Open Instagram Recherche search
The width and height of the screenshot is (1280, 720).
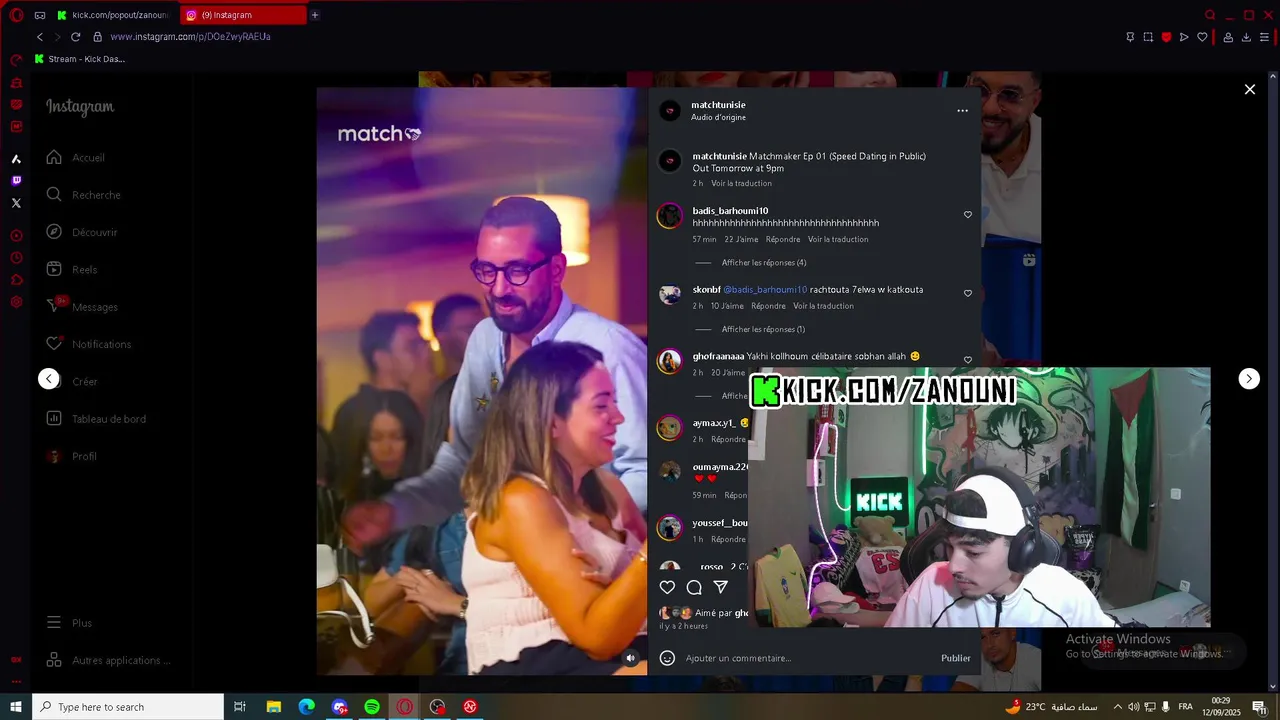coord(84,195)
